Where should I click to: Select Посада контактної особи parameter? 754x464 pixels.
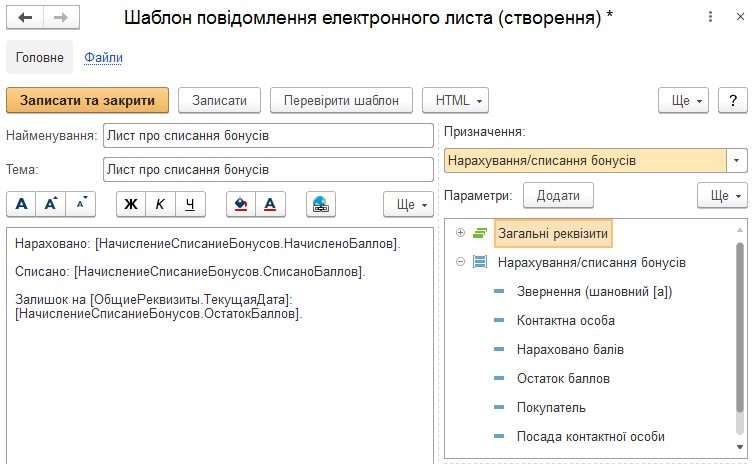[591, 436]
